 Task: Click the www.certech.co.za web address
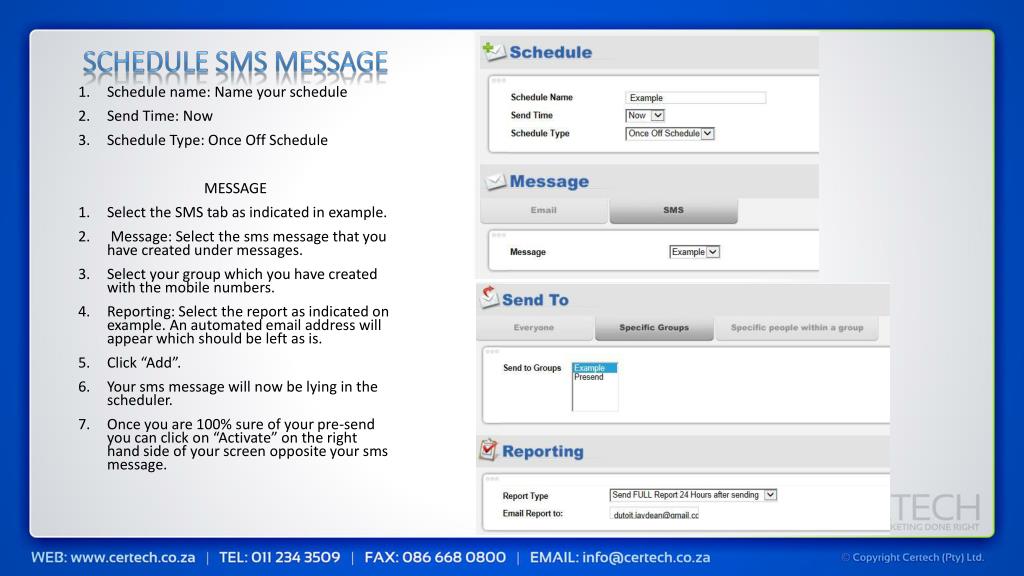[133, 558]
